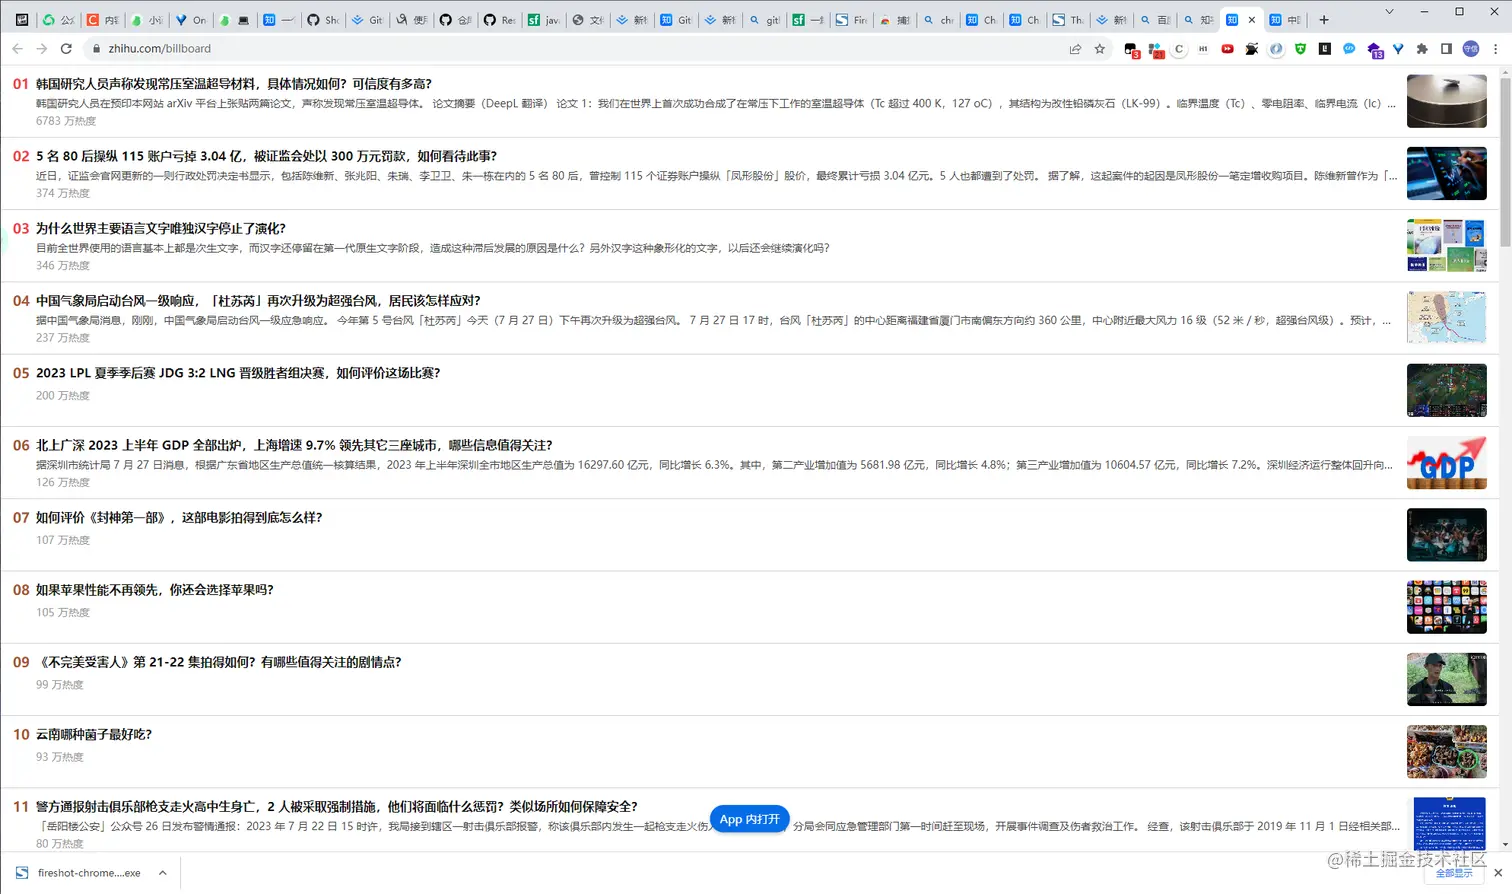Image resolution: width=1512 pixels, height=894 pixels.
Task: Open the Chrome profile avatar
Action: tap(1470, 49)
